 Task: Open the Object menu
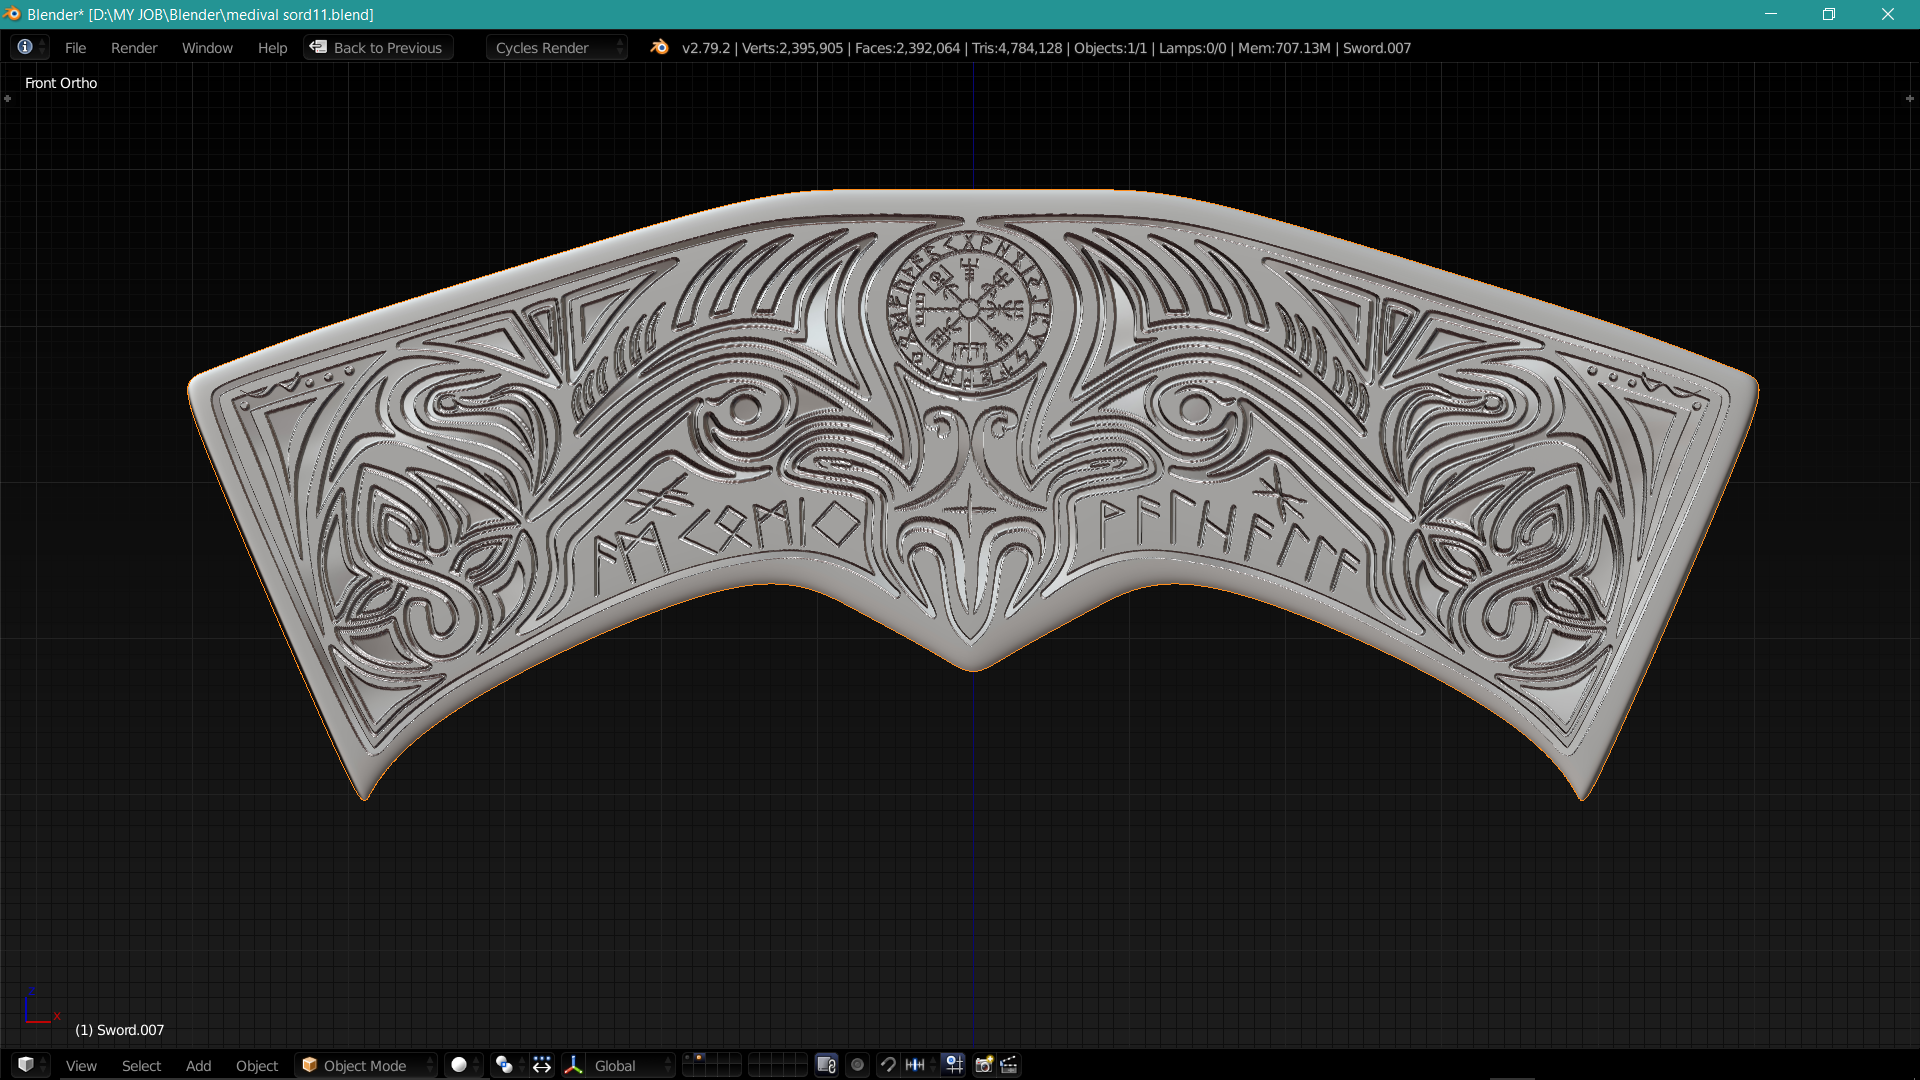pyautogui.click(x=256, y=1065)
